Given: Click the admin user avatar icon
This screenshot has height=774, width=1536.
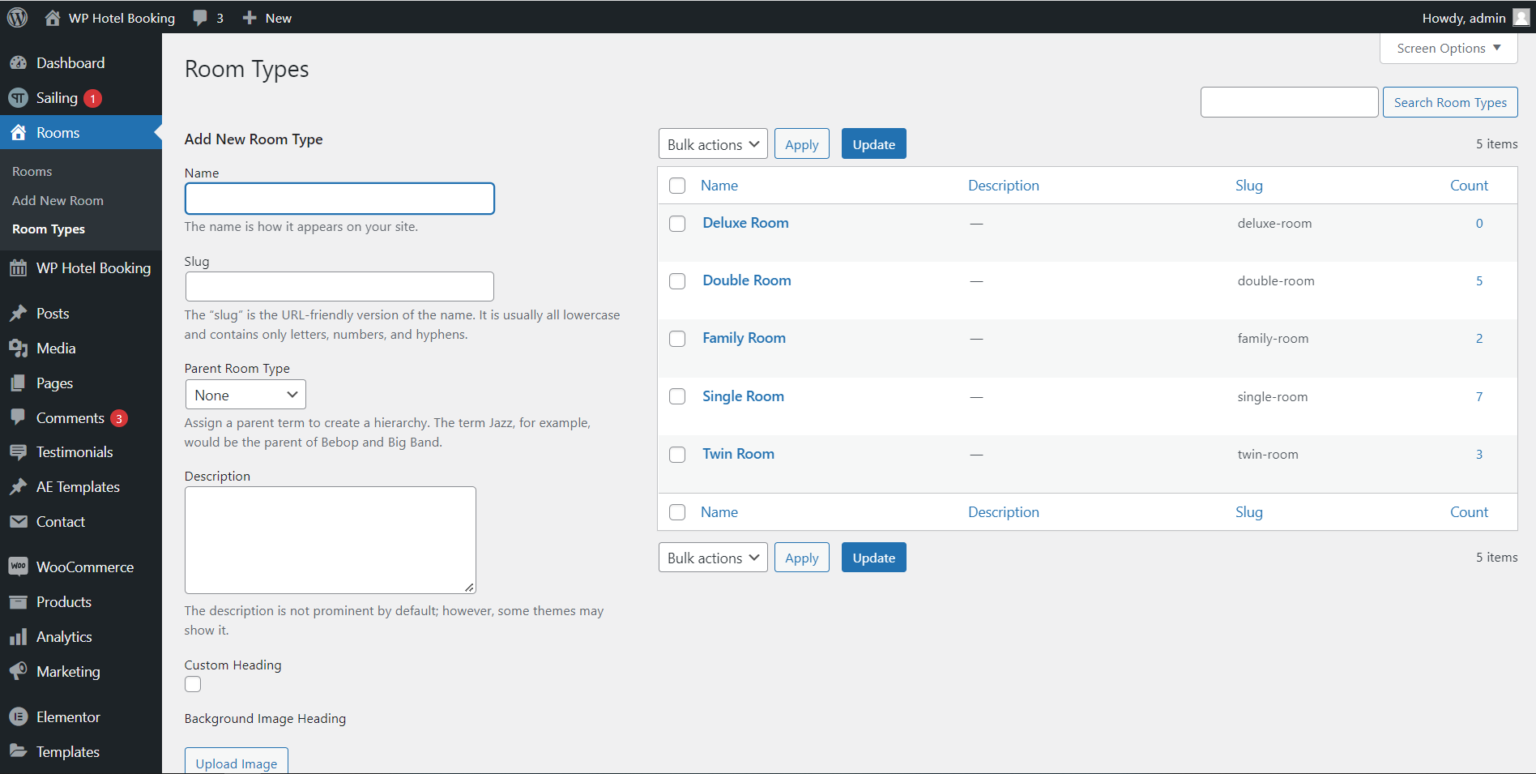Looking at the screenshot, I should [1520, 17].
